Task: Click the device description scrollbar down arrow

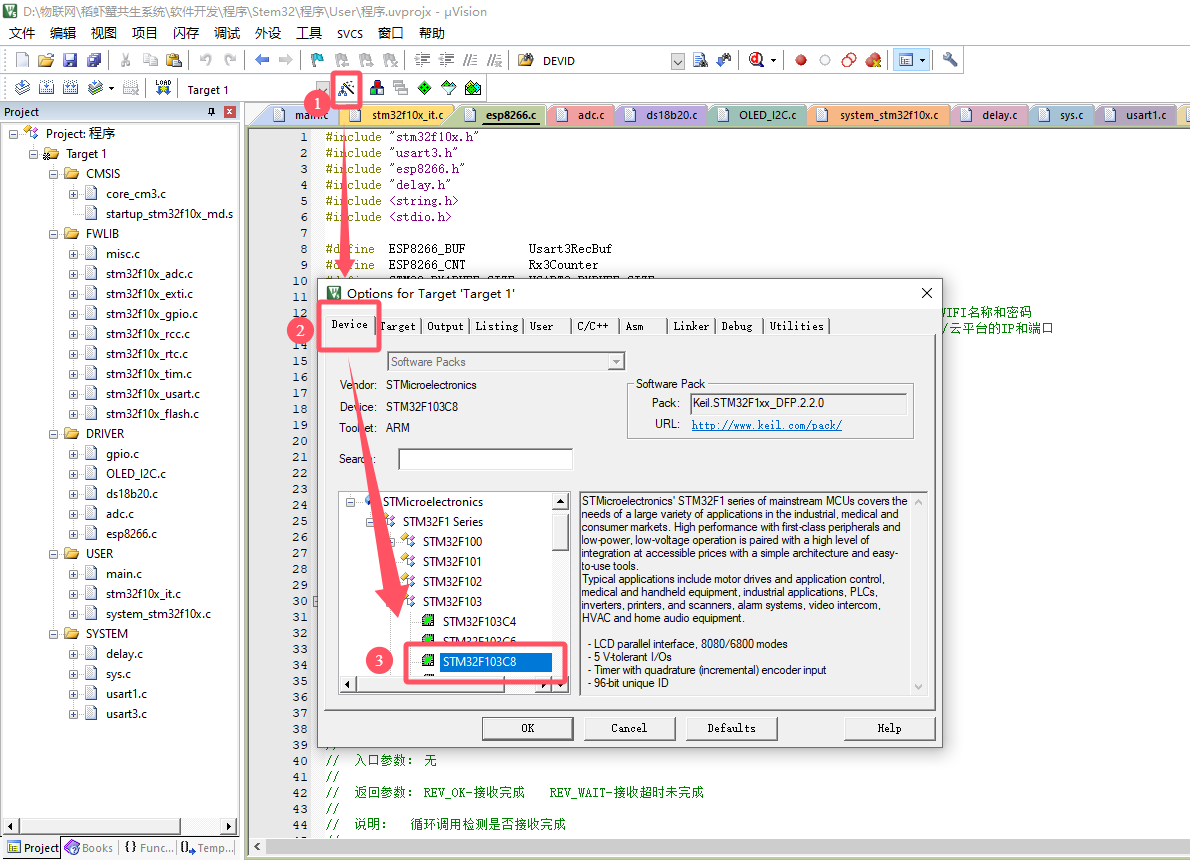Action: 918,687
